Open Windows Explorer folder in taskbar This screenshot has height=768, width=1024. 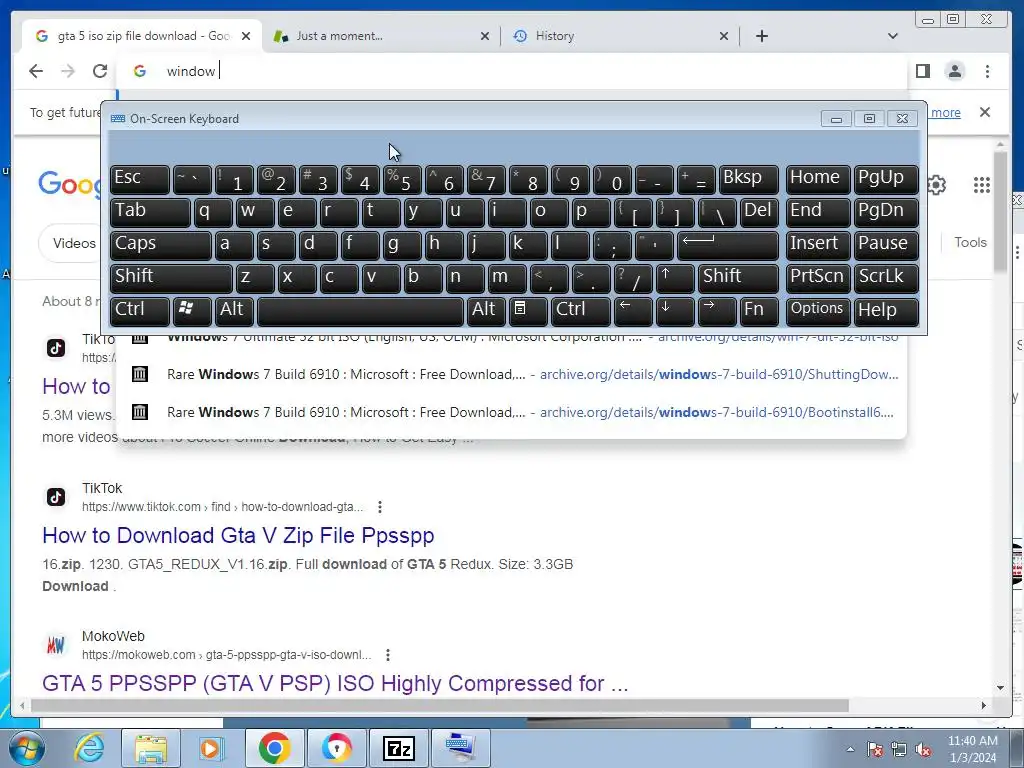point(151,748)
